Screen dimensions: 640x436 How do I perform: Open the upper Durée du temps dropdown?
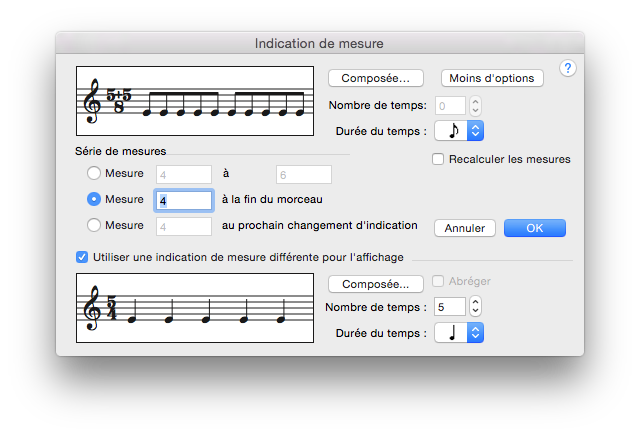pos(460,130)
